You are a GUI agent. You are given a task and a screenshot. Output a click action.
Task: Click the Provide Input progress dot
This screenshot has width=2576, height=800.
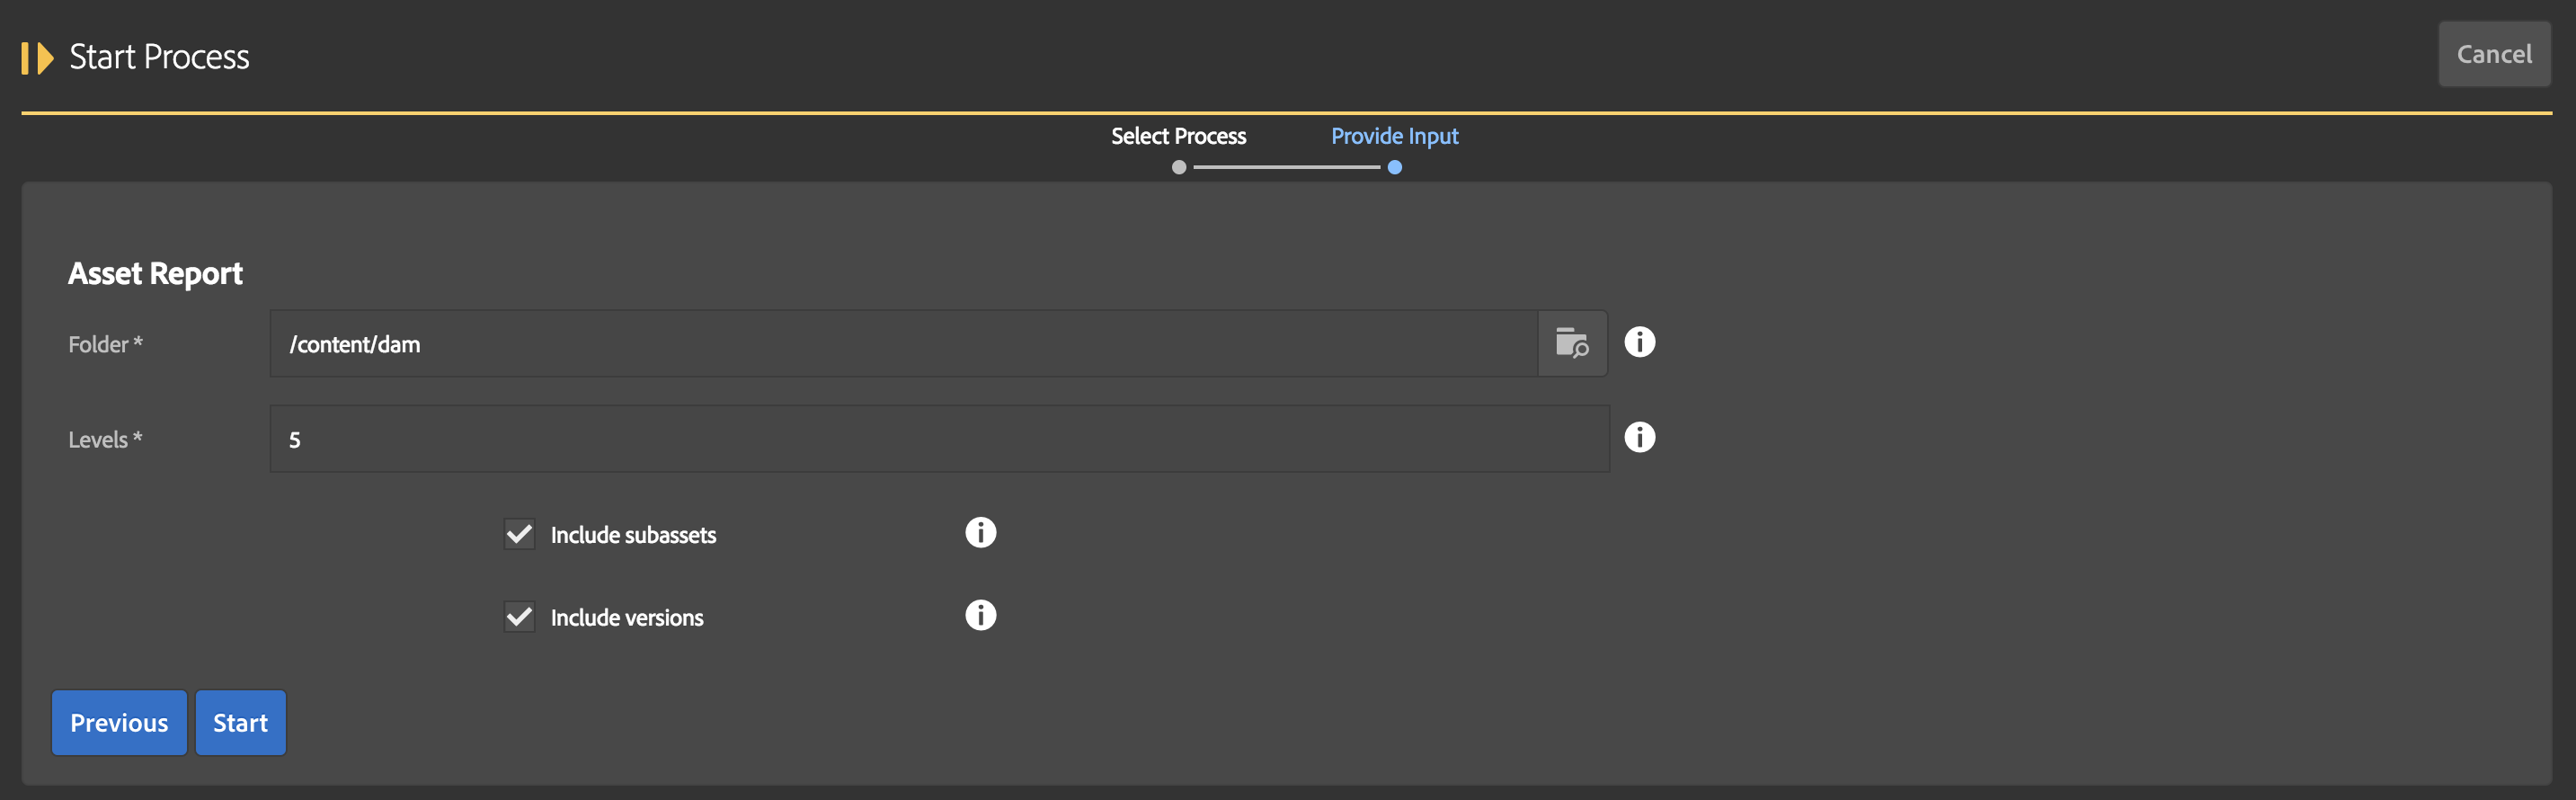(x=1396, y=168)
